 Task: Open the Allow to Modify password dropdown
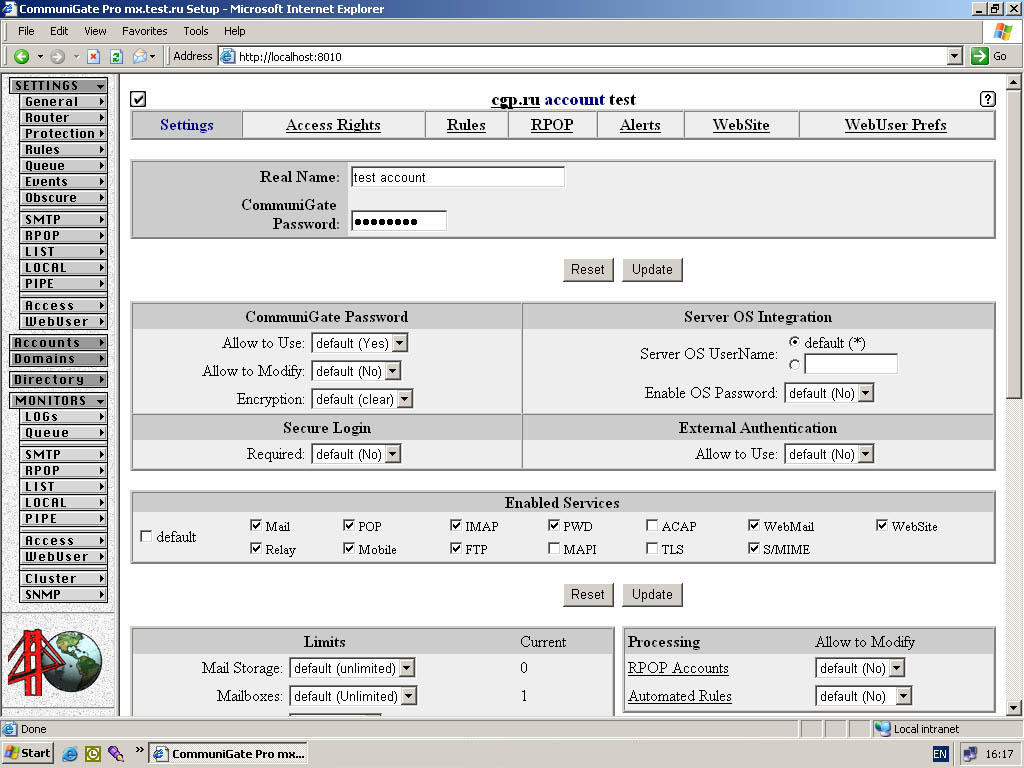pyautogui.click(x=356, y=371)
